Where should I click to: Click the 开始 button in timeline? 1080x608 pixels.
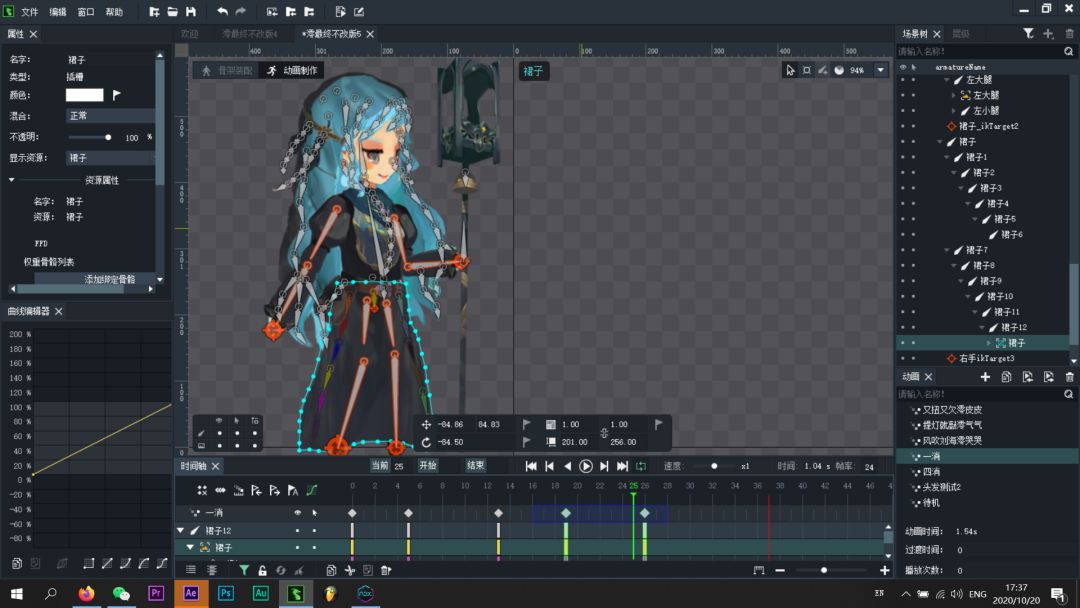click(428, 465)
